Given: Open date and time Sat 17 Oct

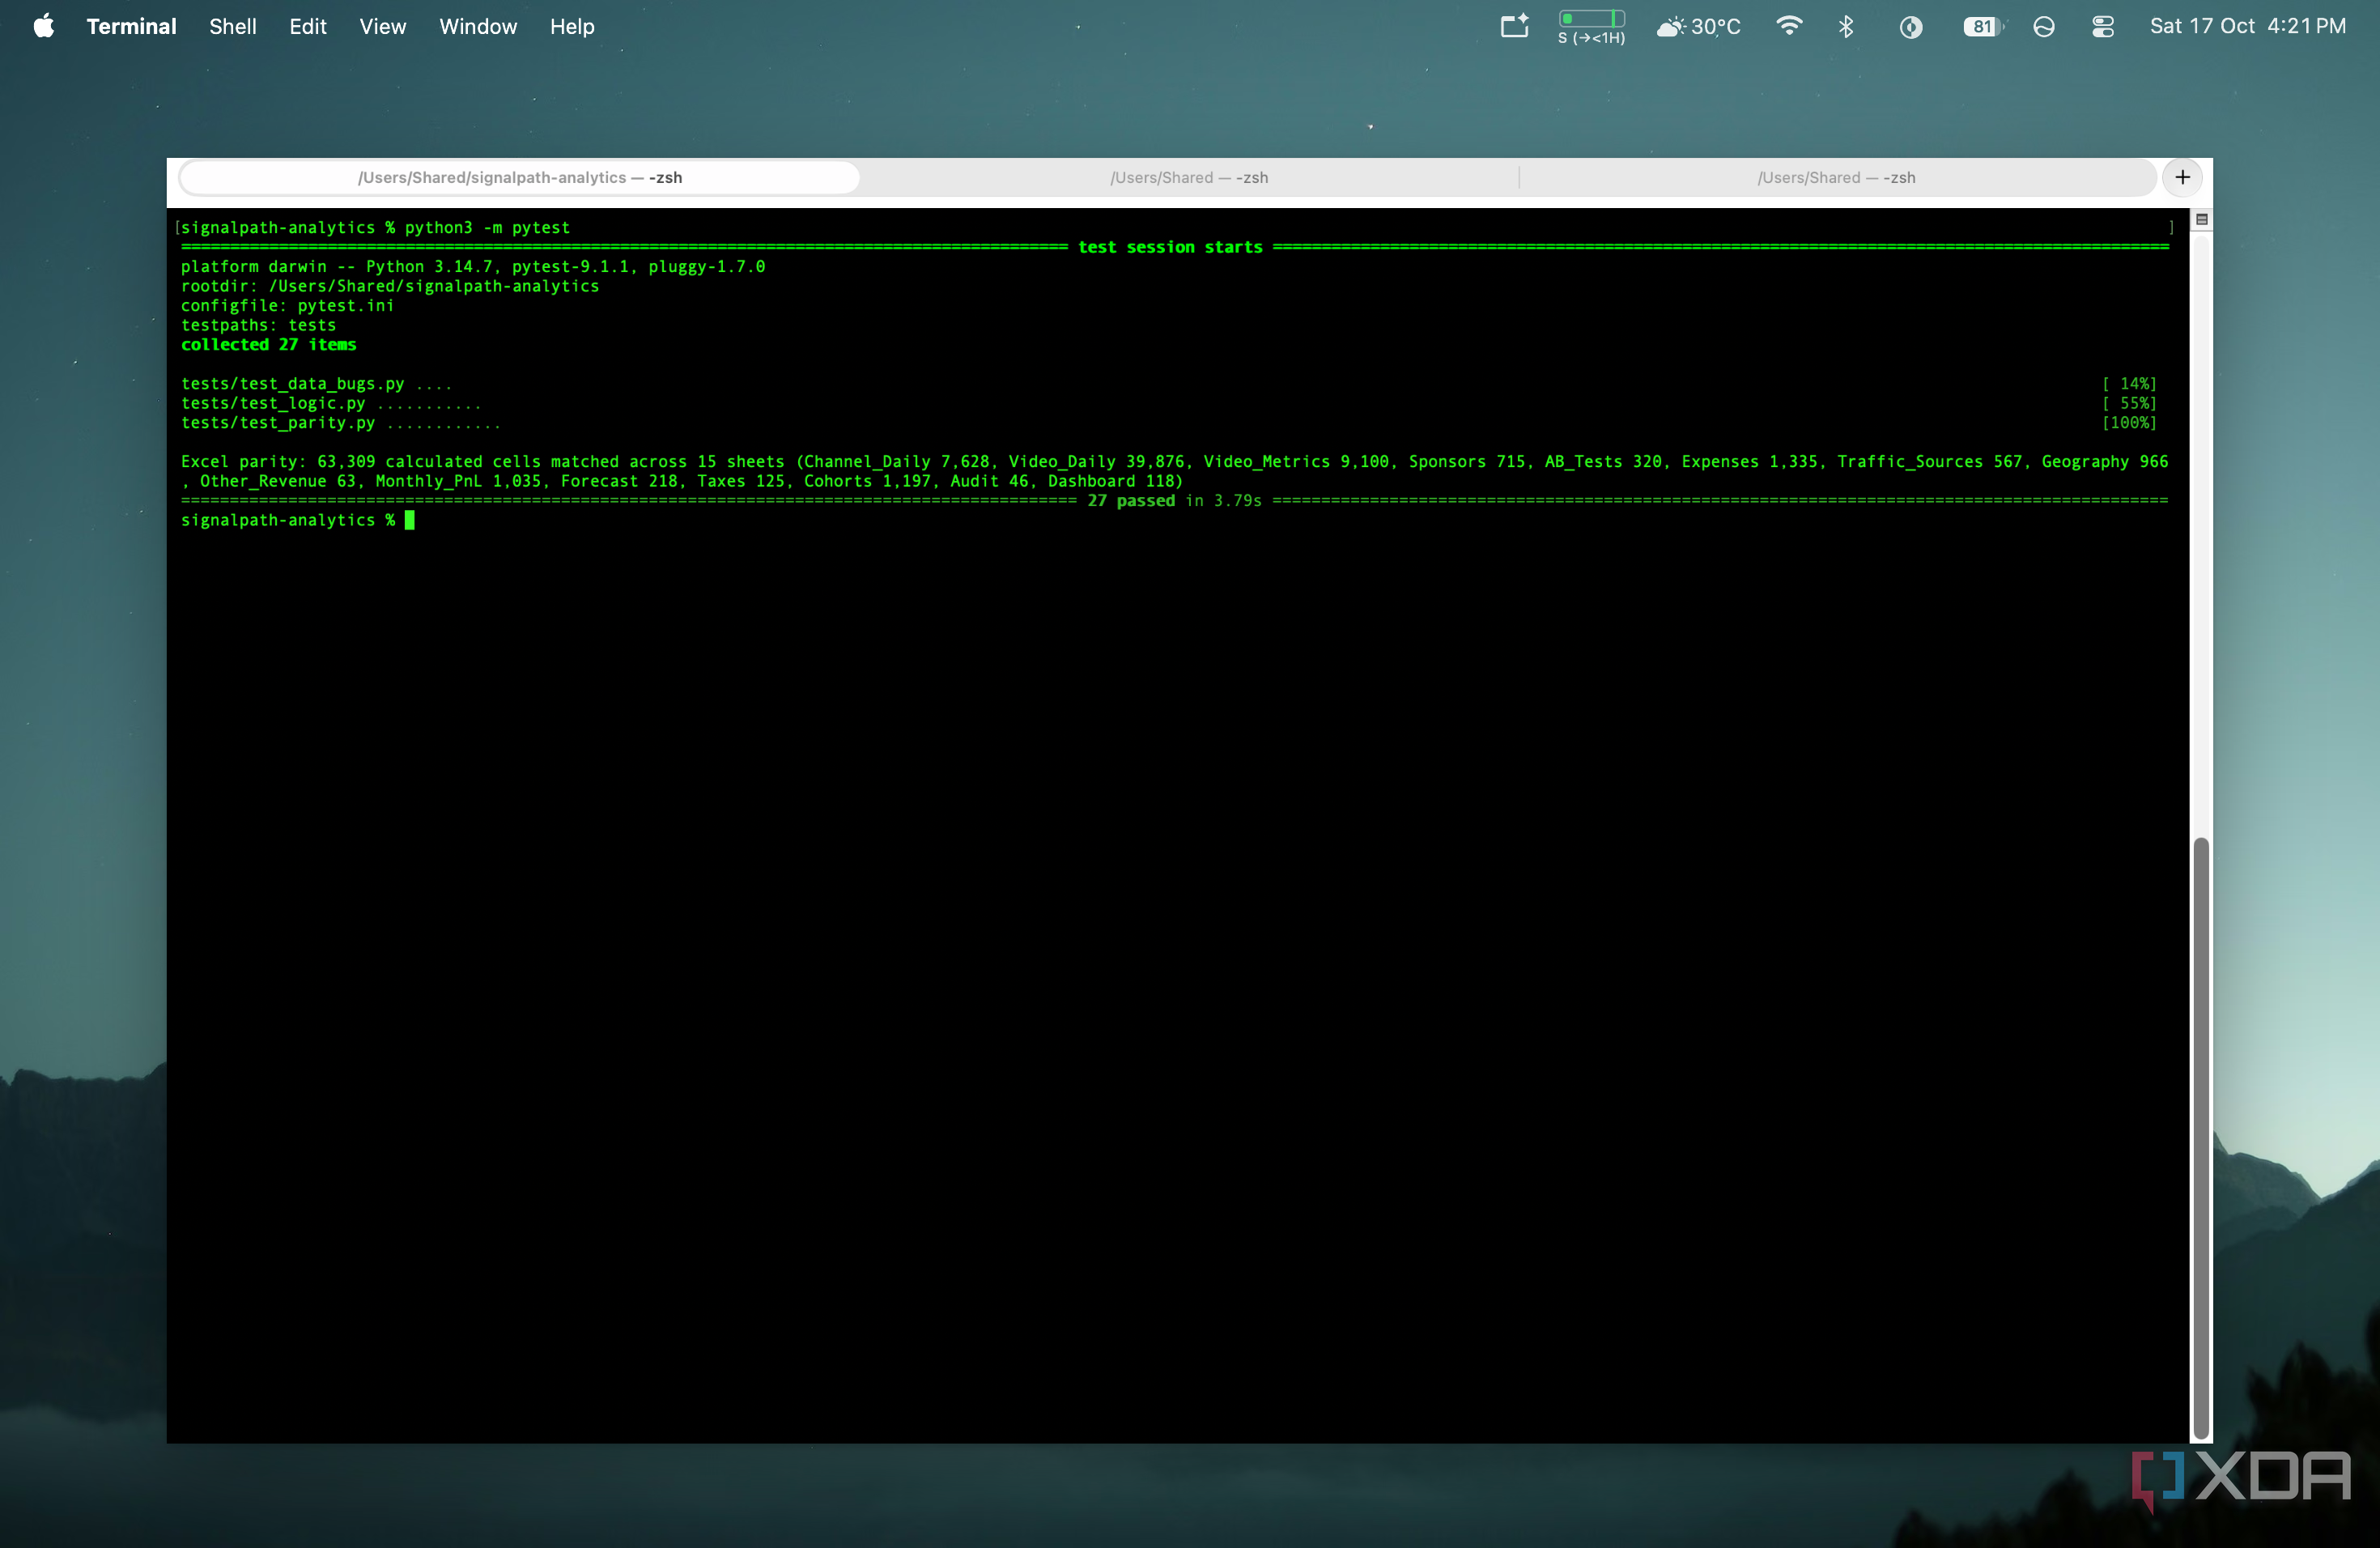Looking at the screenshot, I should coord(2247,26).
